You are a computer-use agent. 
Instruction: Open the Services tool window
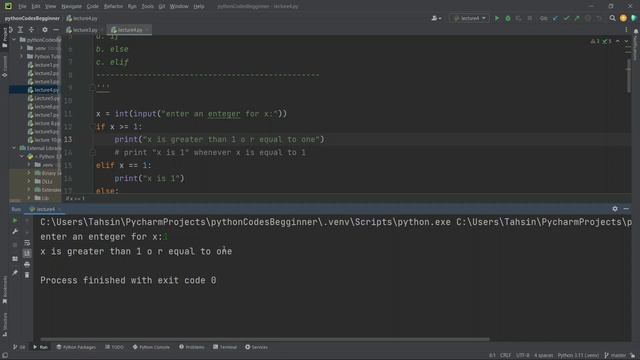[x=256, y=347]
